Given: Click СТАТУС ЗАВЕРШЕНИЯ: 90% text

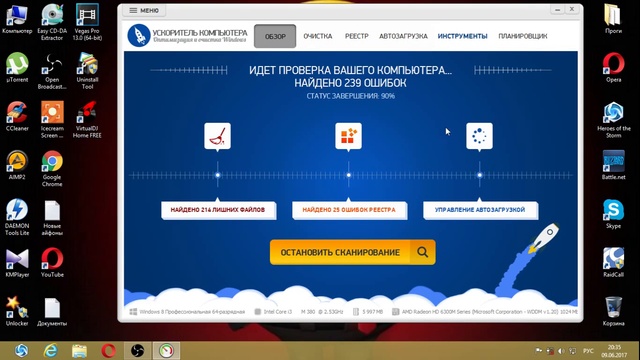Looking at the screenshot, I should 350,96.
